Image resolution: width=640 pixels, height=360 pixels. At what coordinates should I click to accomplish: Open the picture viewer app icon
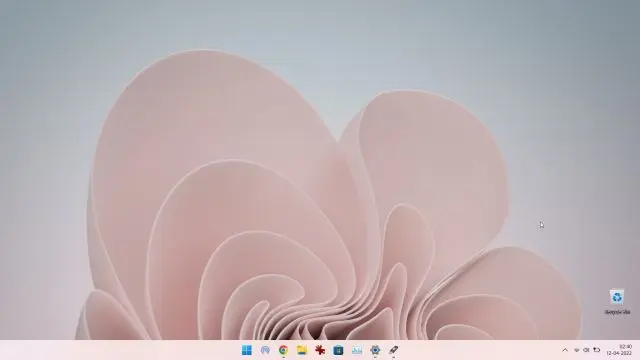tap(357, 350)
